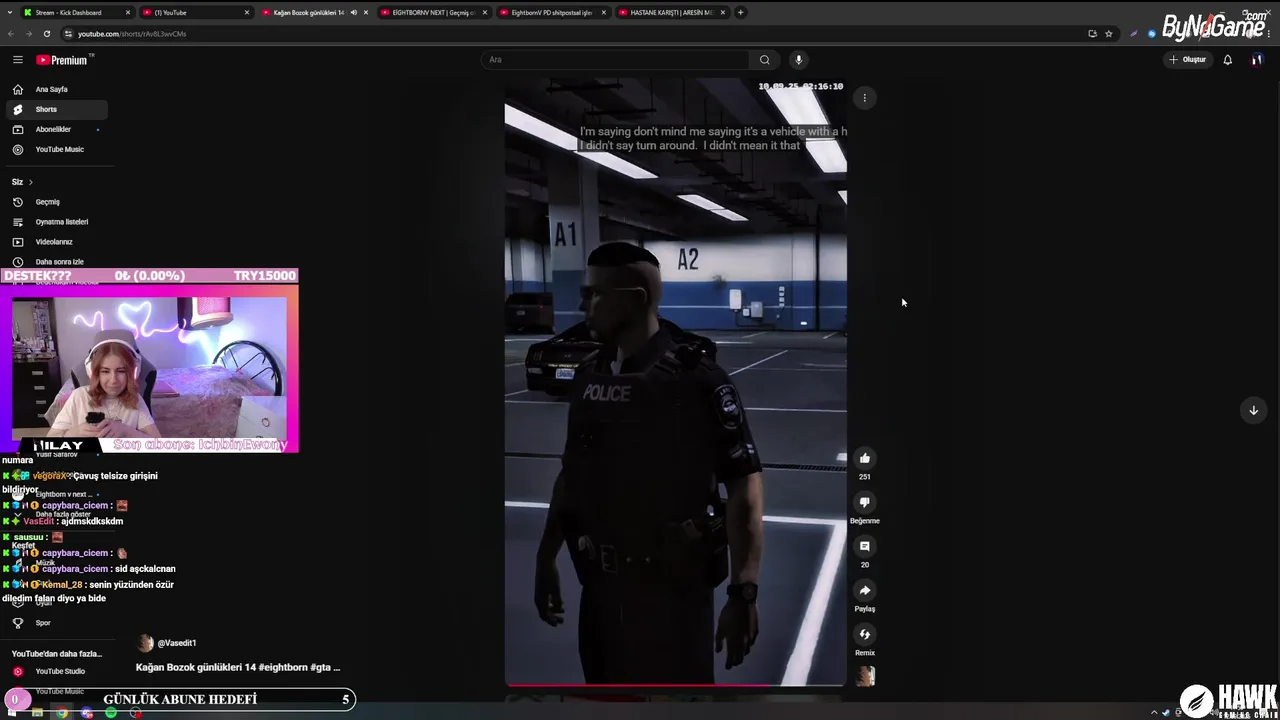Click the install app icon in address bar
The image size is (1280, 720).
1092,34
